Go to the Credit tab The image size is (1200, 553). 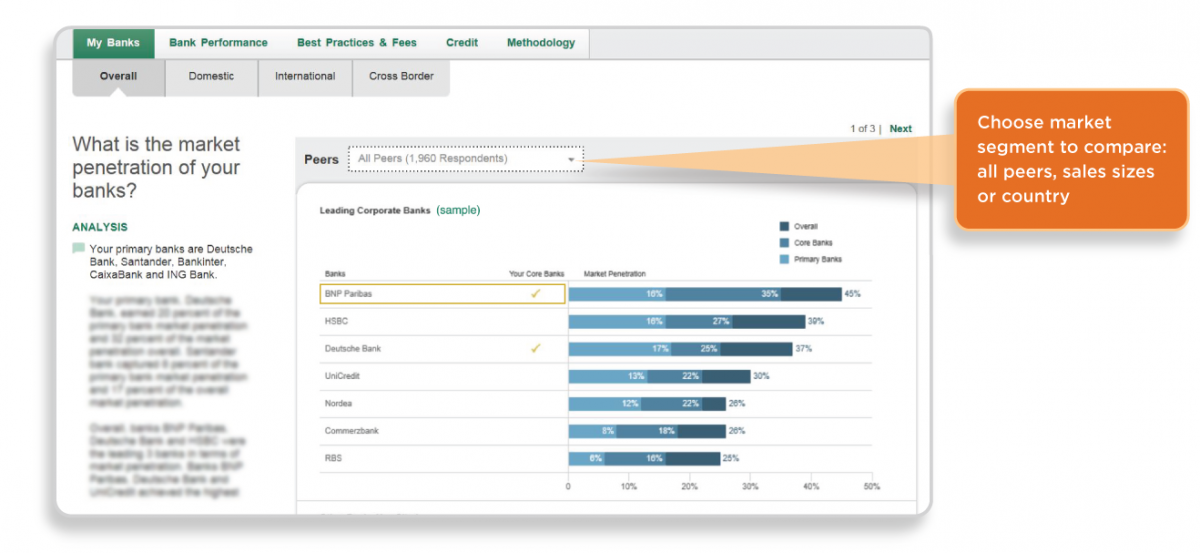(462, 43)
